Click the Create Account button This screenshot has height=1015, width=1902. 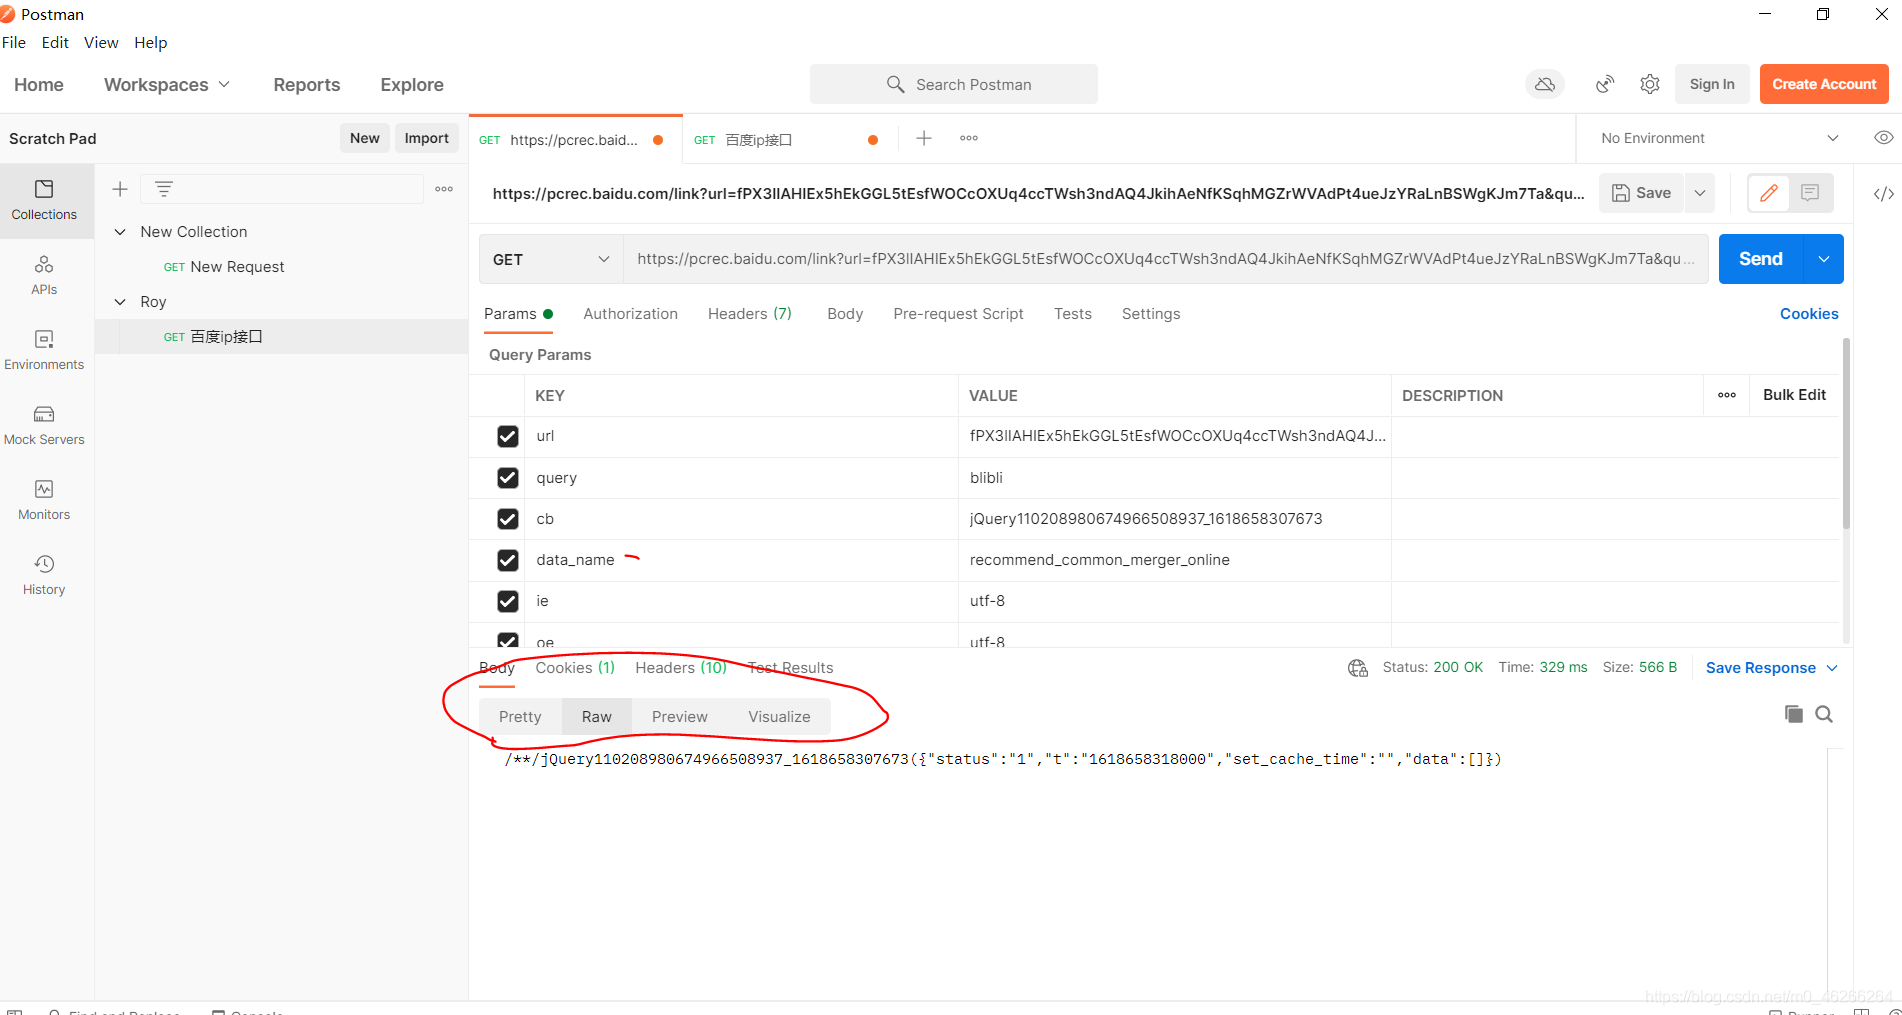tap(1824, 84)
